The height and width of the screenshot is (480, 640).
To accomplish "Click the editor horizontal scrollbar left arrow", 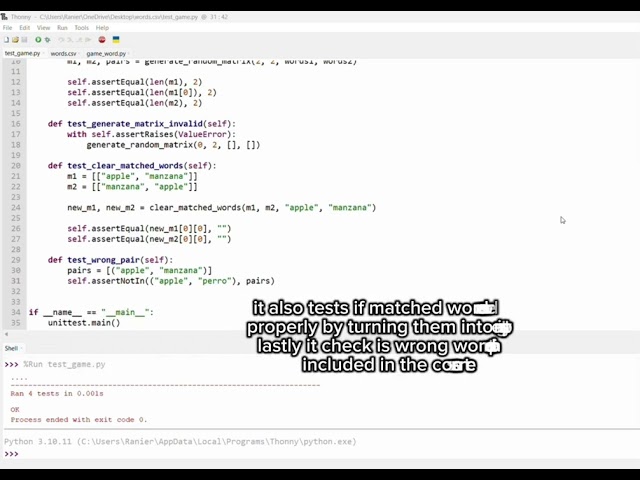I will (x=6, y=334).
